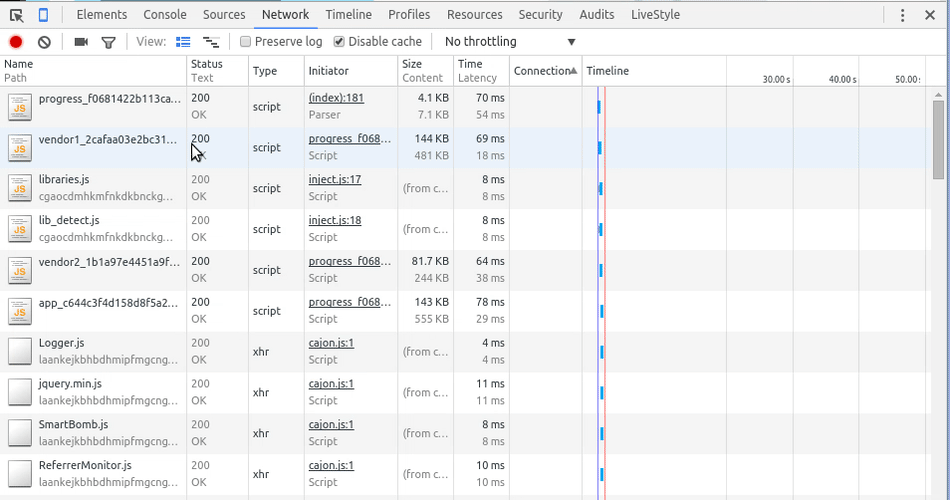The image size is (950, 500).
Task: Switch to the small request rows view icon
Action: tap(210, 42)
